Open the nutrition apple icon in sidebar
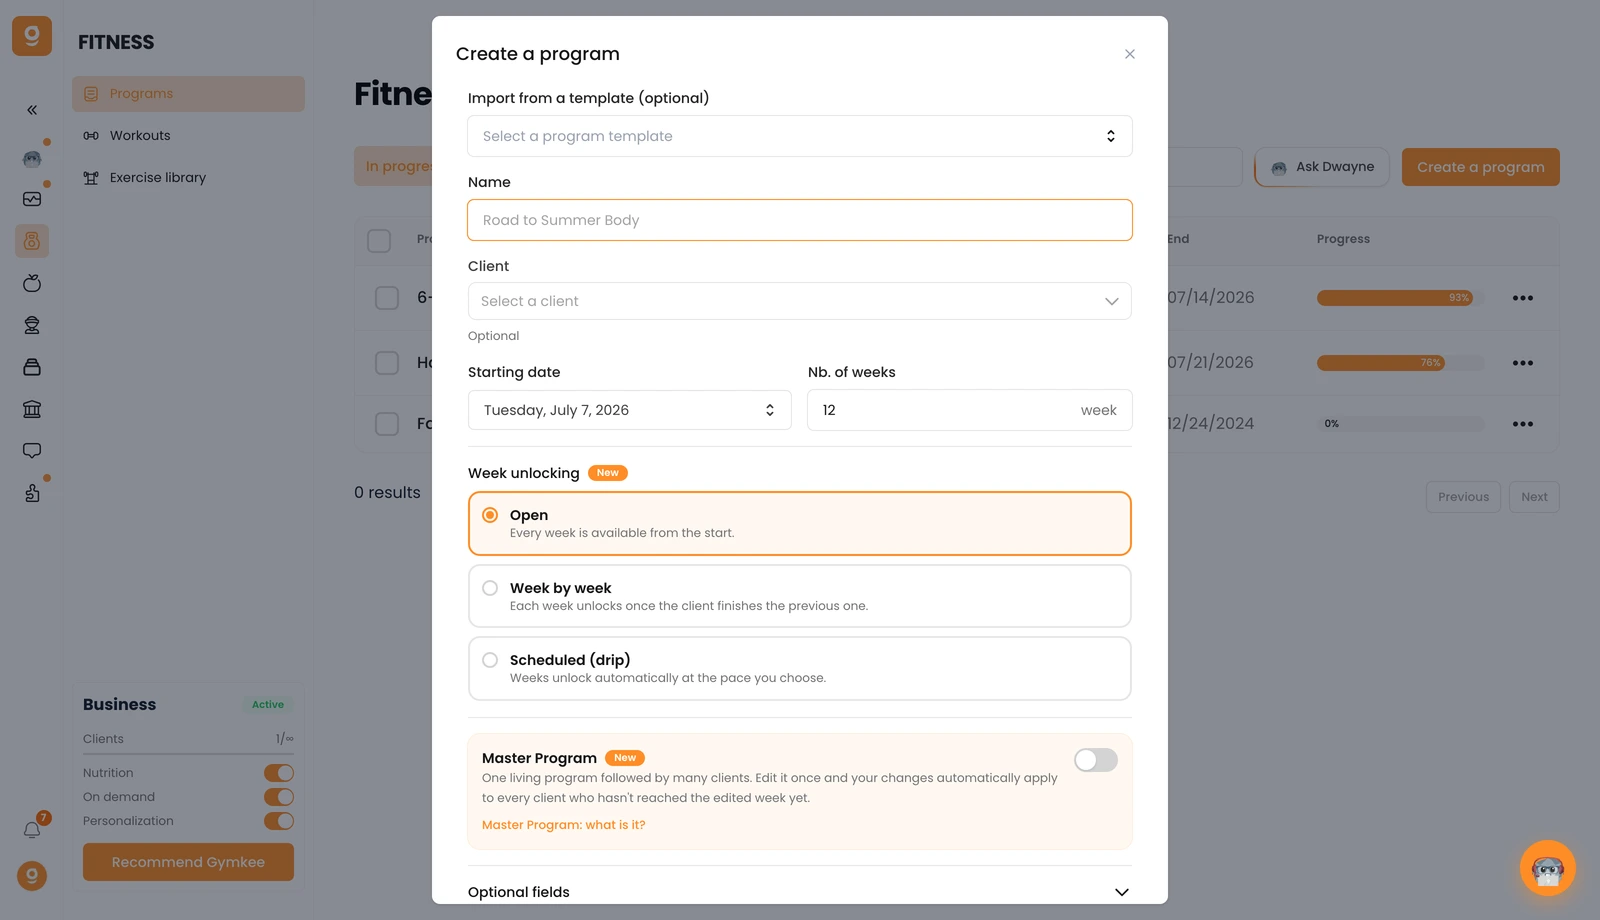The width and height of the screenshot is (1600, 920). click(32, 283)
